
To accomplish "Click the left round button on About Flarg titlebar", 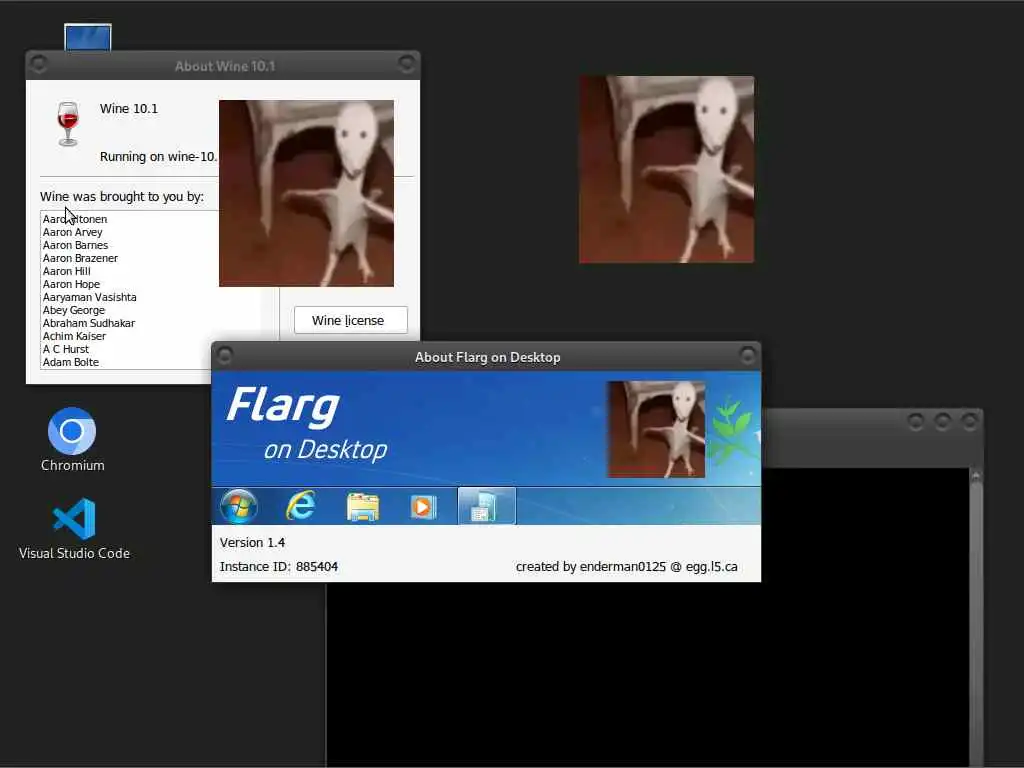I will (225, 355).
